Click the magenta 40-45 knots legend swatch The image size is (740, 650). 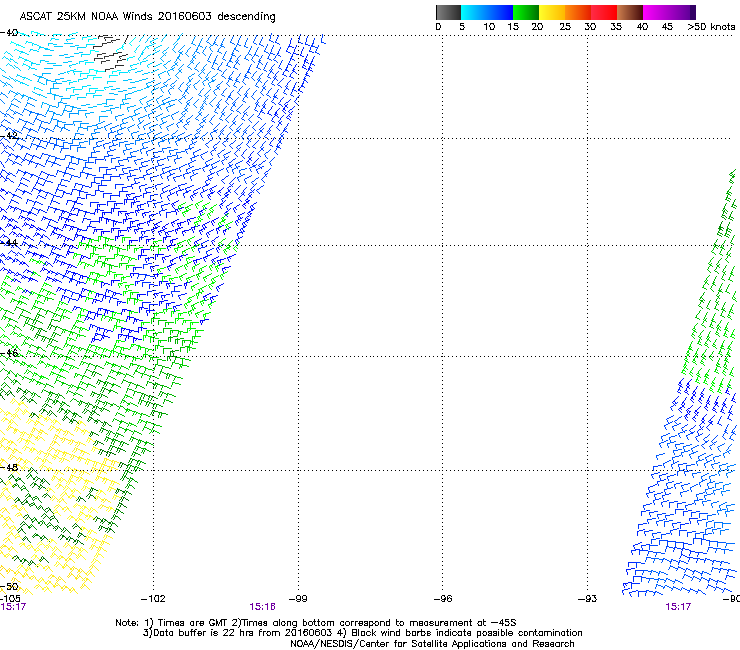(656, 12)
